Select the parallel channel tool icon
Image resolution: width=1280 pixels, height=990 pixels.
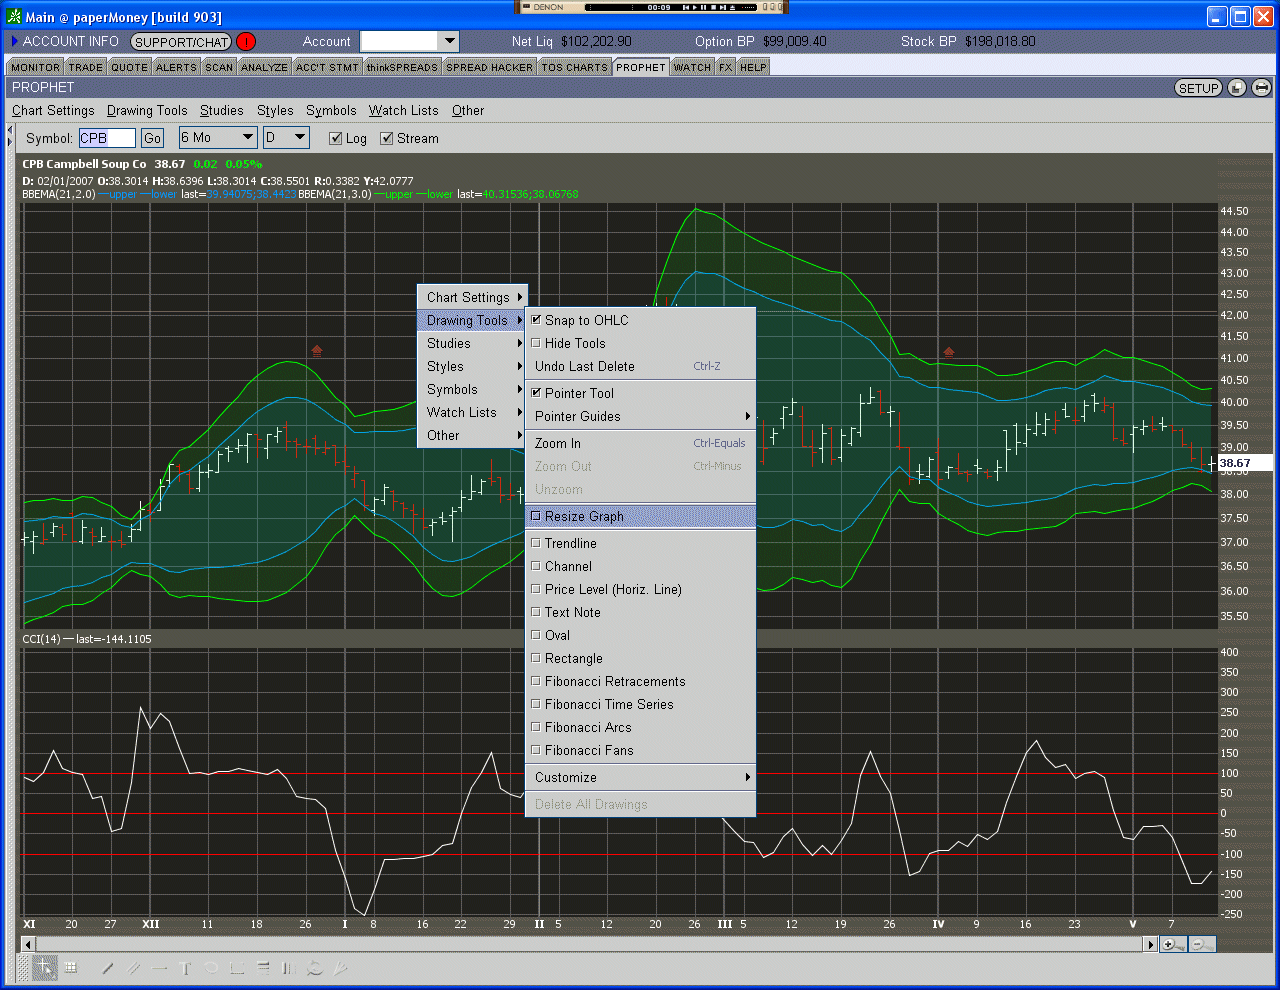pos(134,968)
